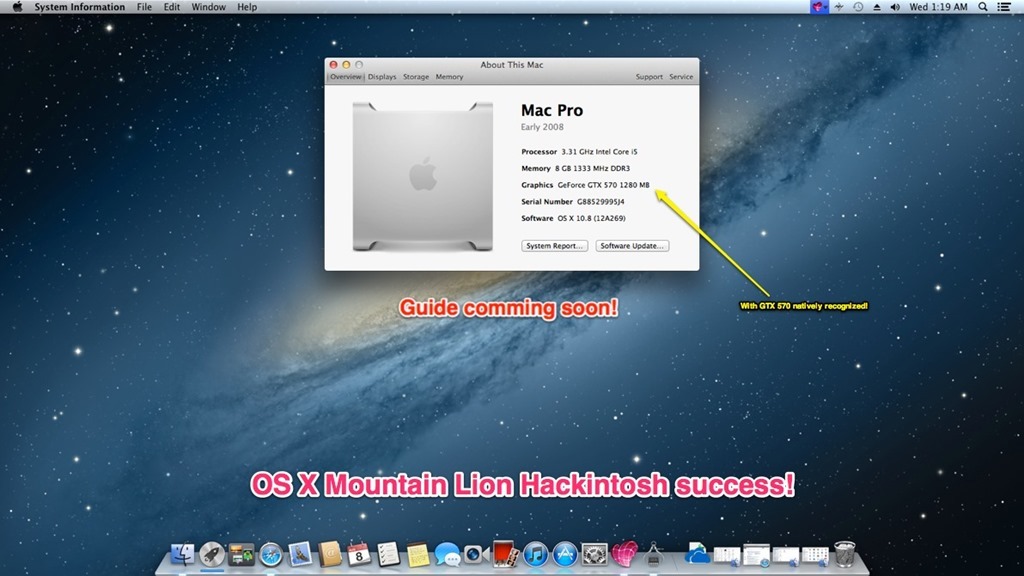This screenshot has width=1024, height=576.
Task: Select the Overview tab
Action: 345,76
